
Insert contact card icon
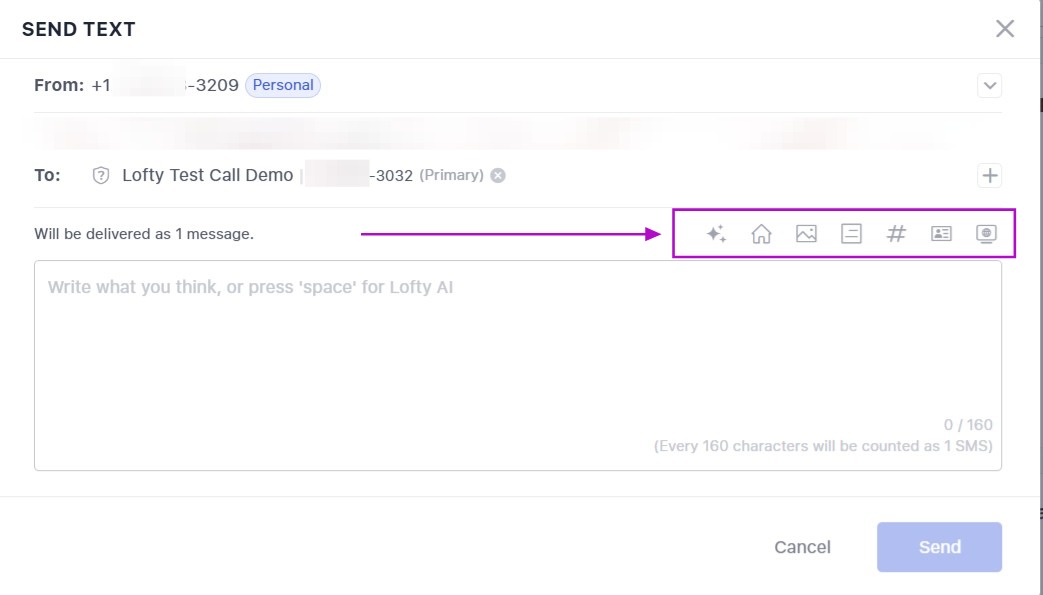click(x=941, y=234)
